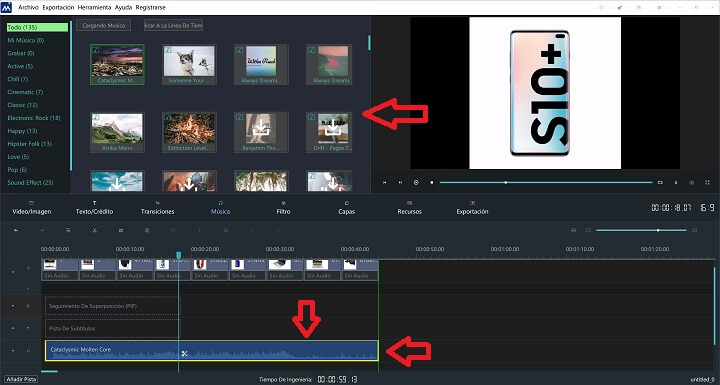
Task: Select the Chill (7) category
Action: tap(17, 79)
